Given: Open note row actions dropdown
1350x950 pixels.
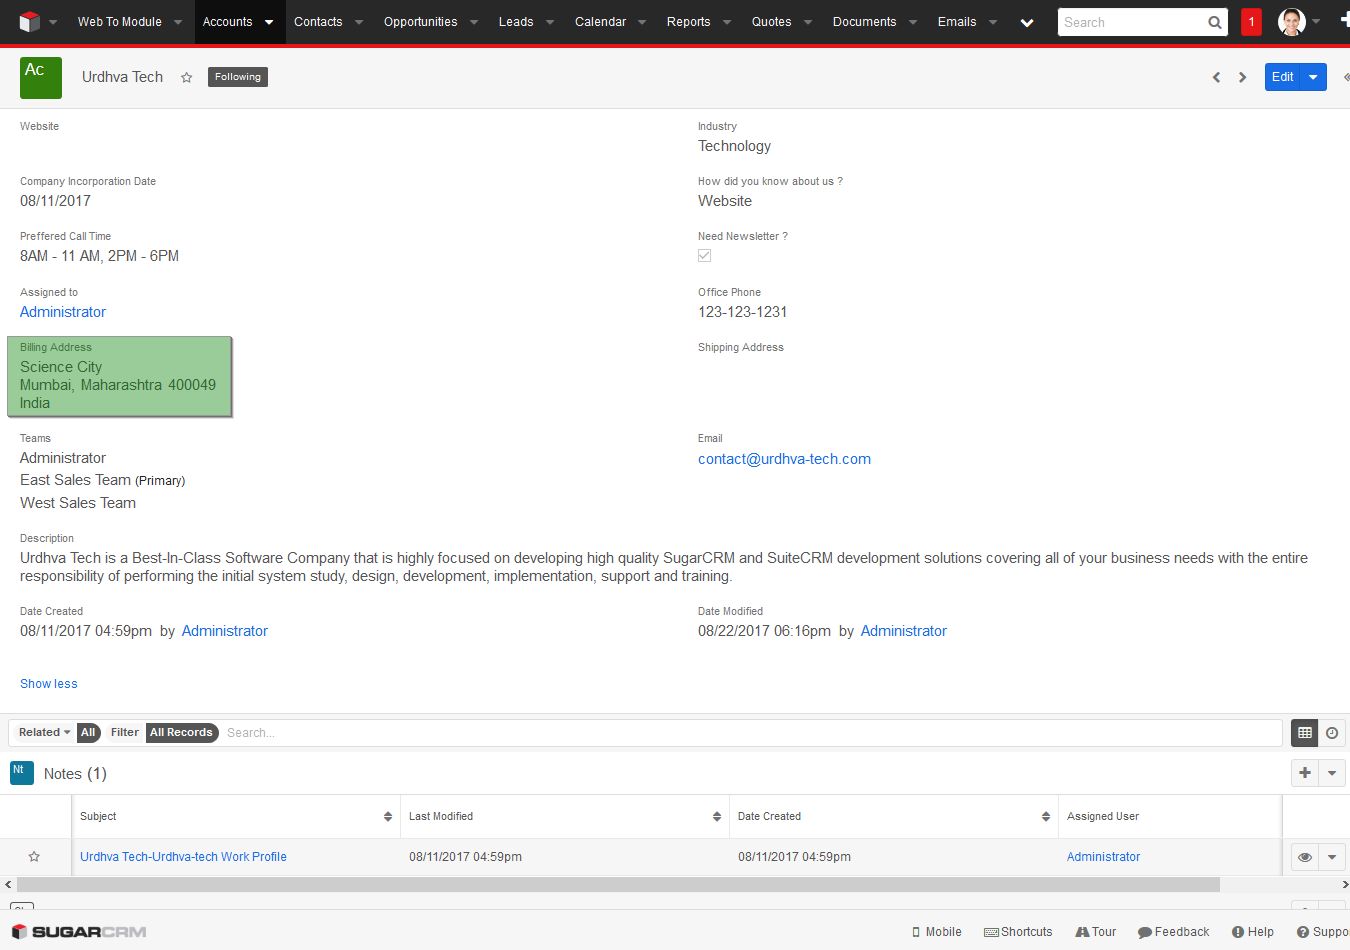Looking at the screenshot, I should click(1332, 857).
